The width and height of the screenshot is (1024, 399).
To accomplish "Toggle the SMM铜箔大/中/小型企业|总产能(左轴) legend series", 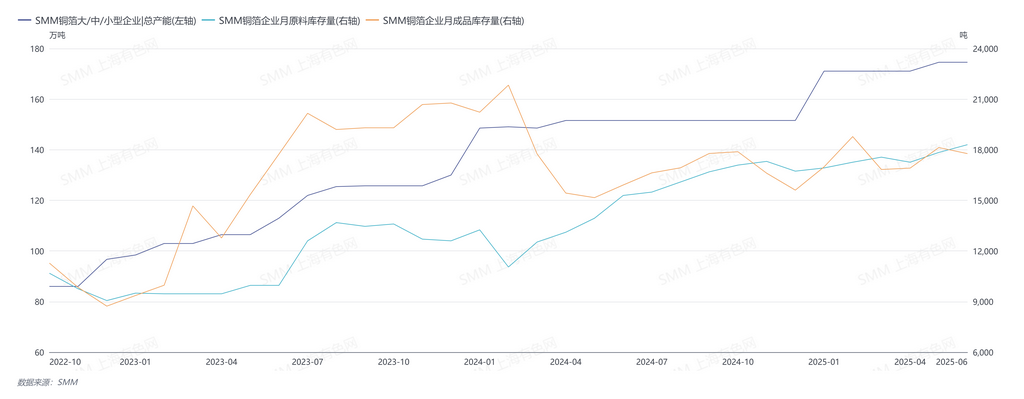I will pyautogui.click(x=107, y=21).
